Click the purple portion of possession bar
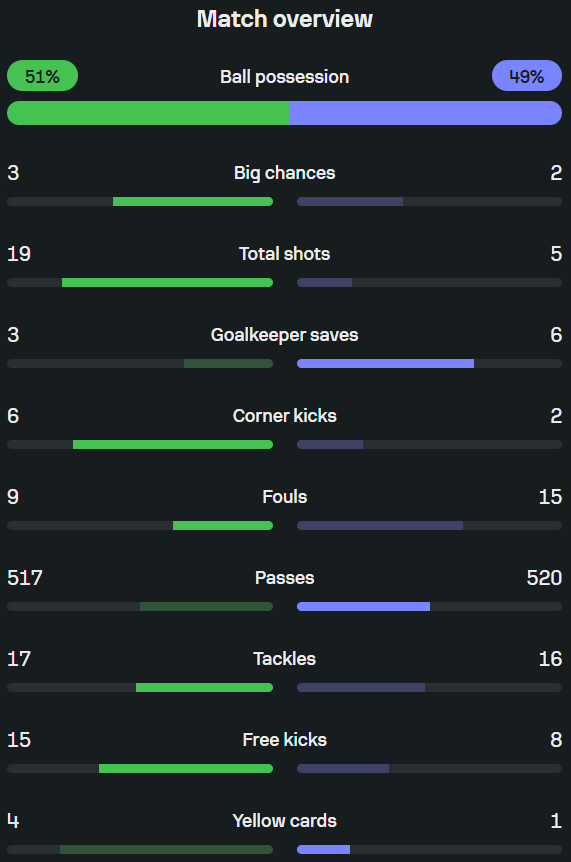The image size is (571, 862). pyautogui.click(x=426, y=113)
